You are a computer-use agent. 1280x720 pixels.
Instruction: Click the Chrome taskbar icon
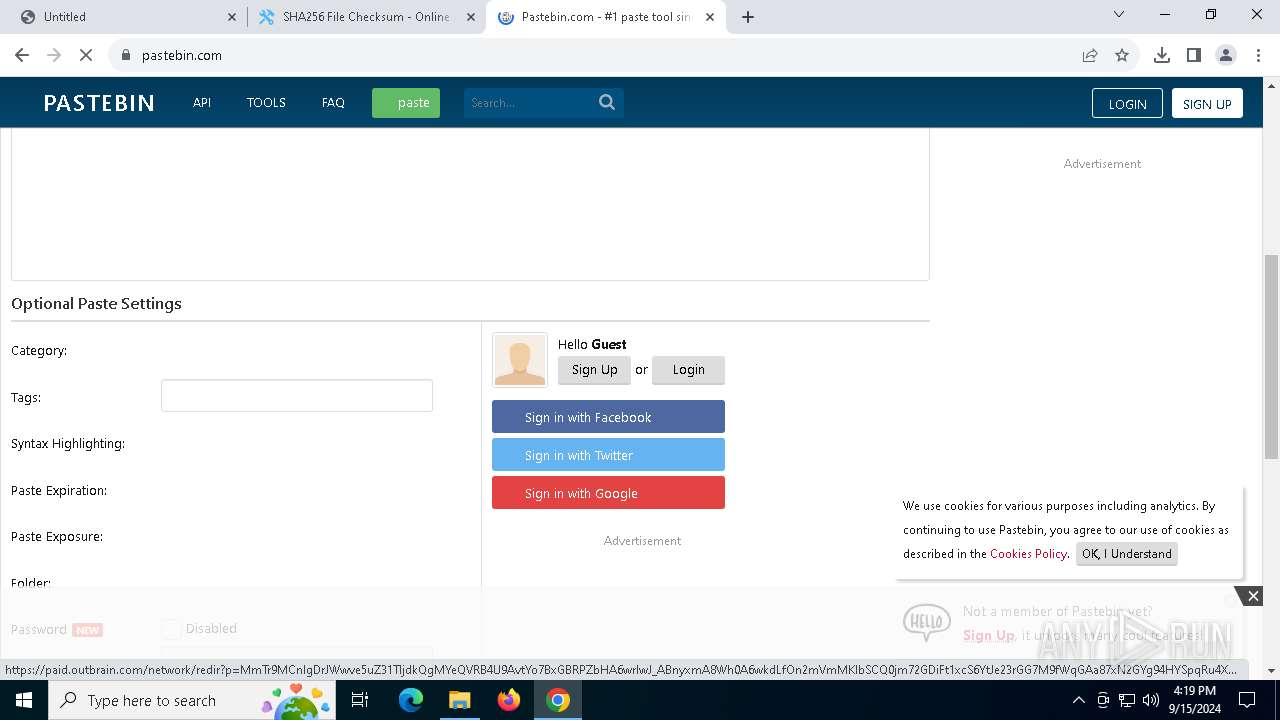(x=558, y=700)
